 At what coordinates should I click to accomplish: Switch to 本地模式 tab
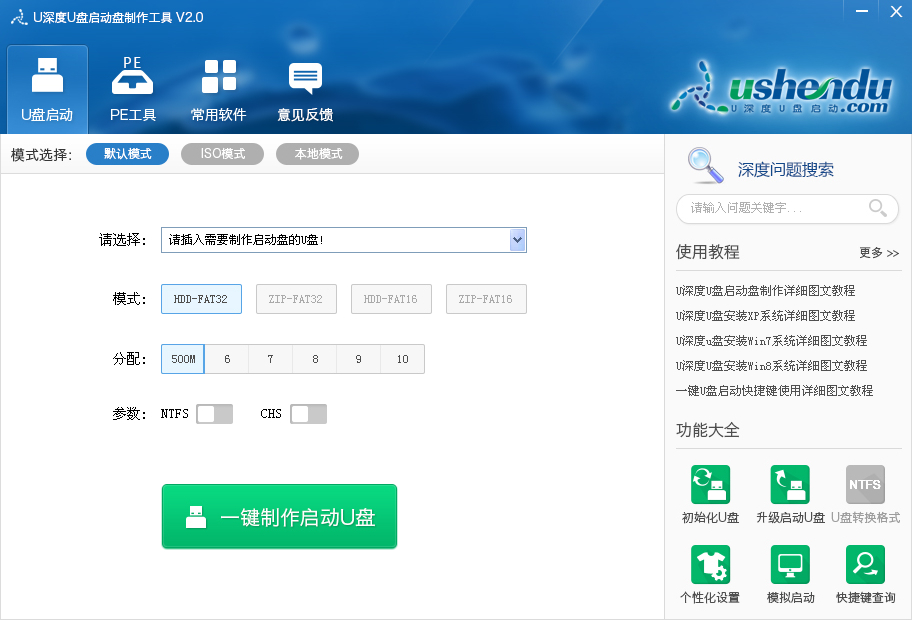317,153
